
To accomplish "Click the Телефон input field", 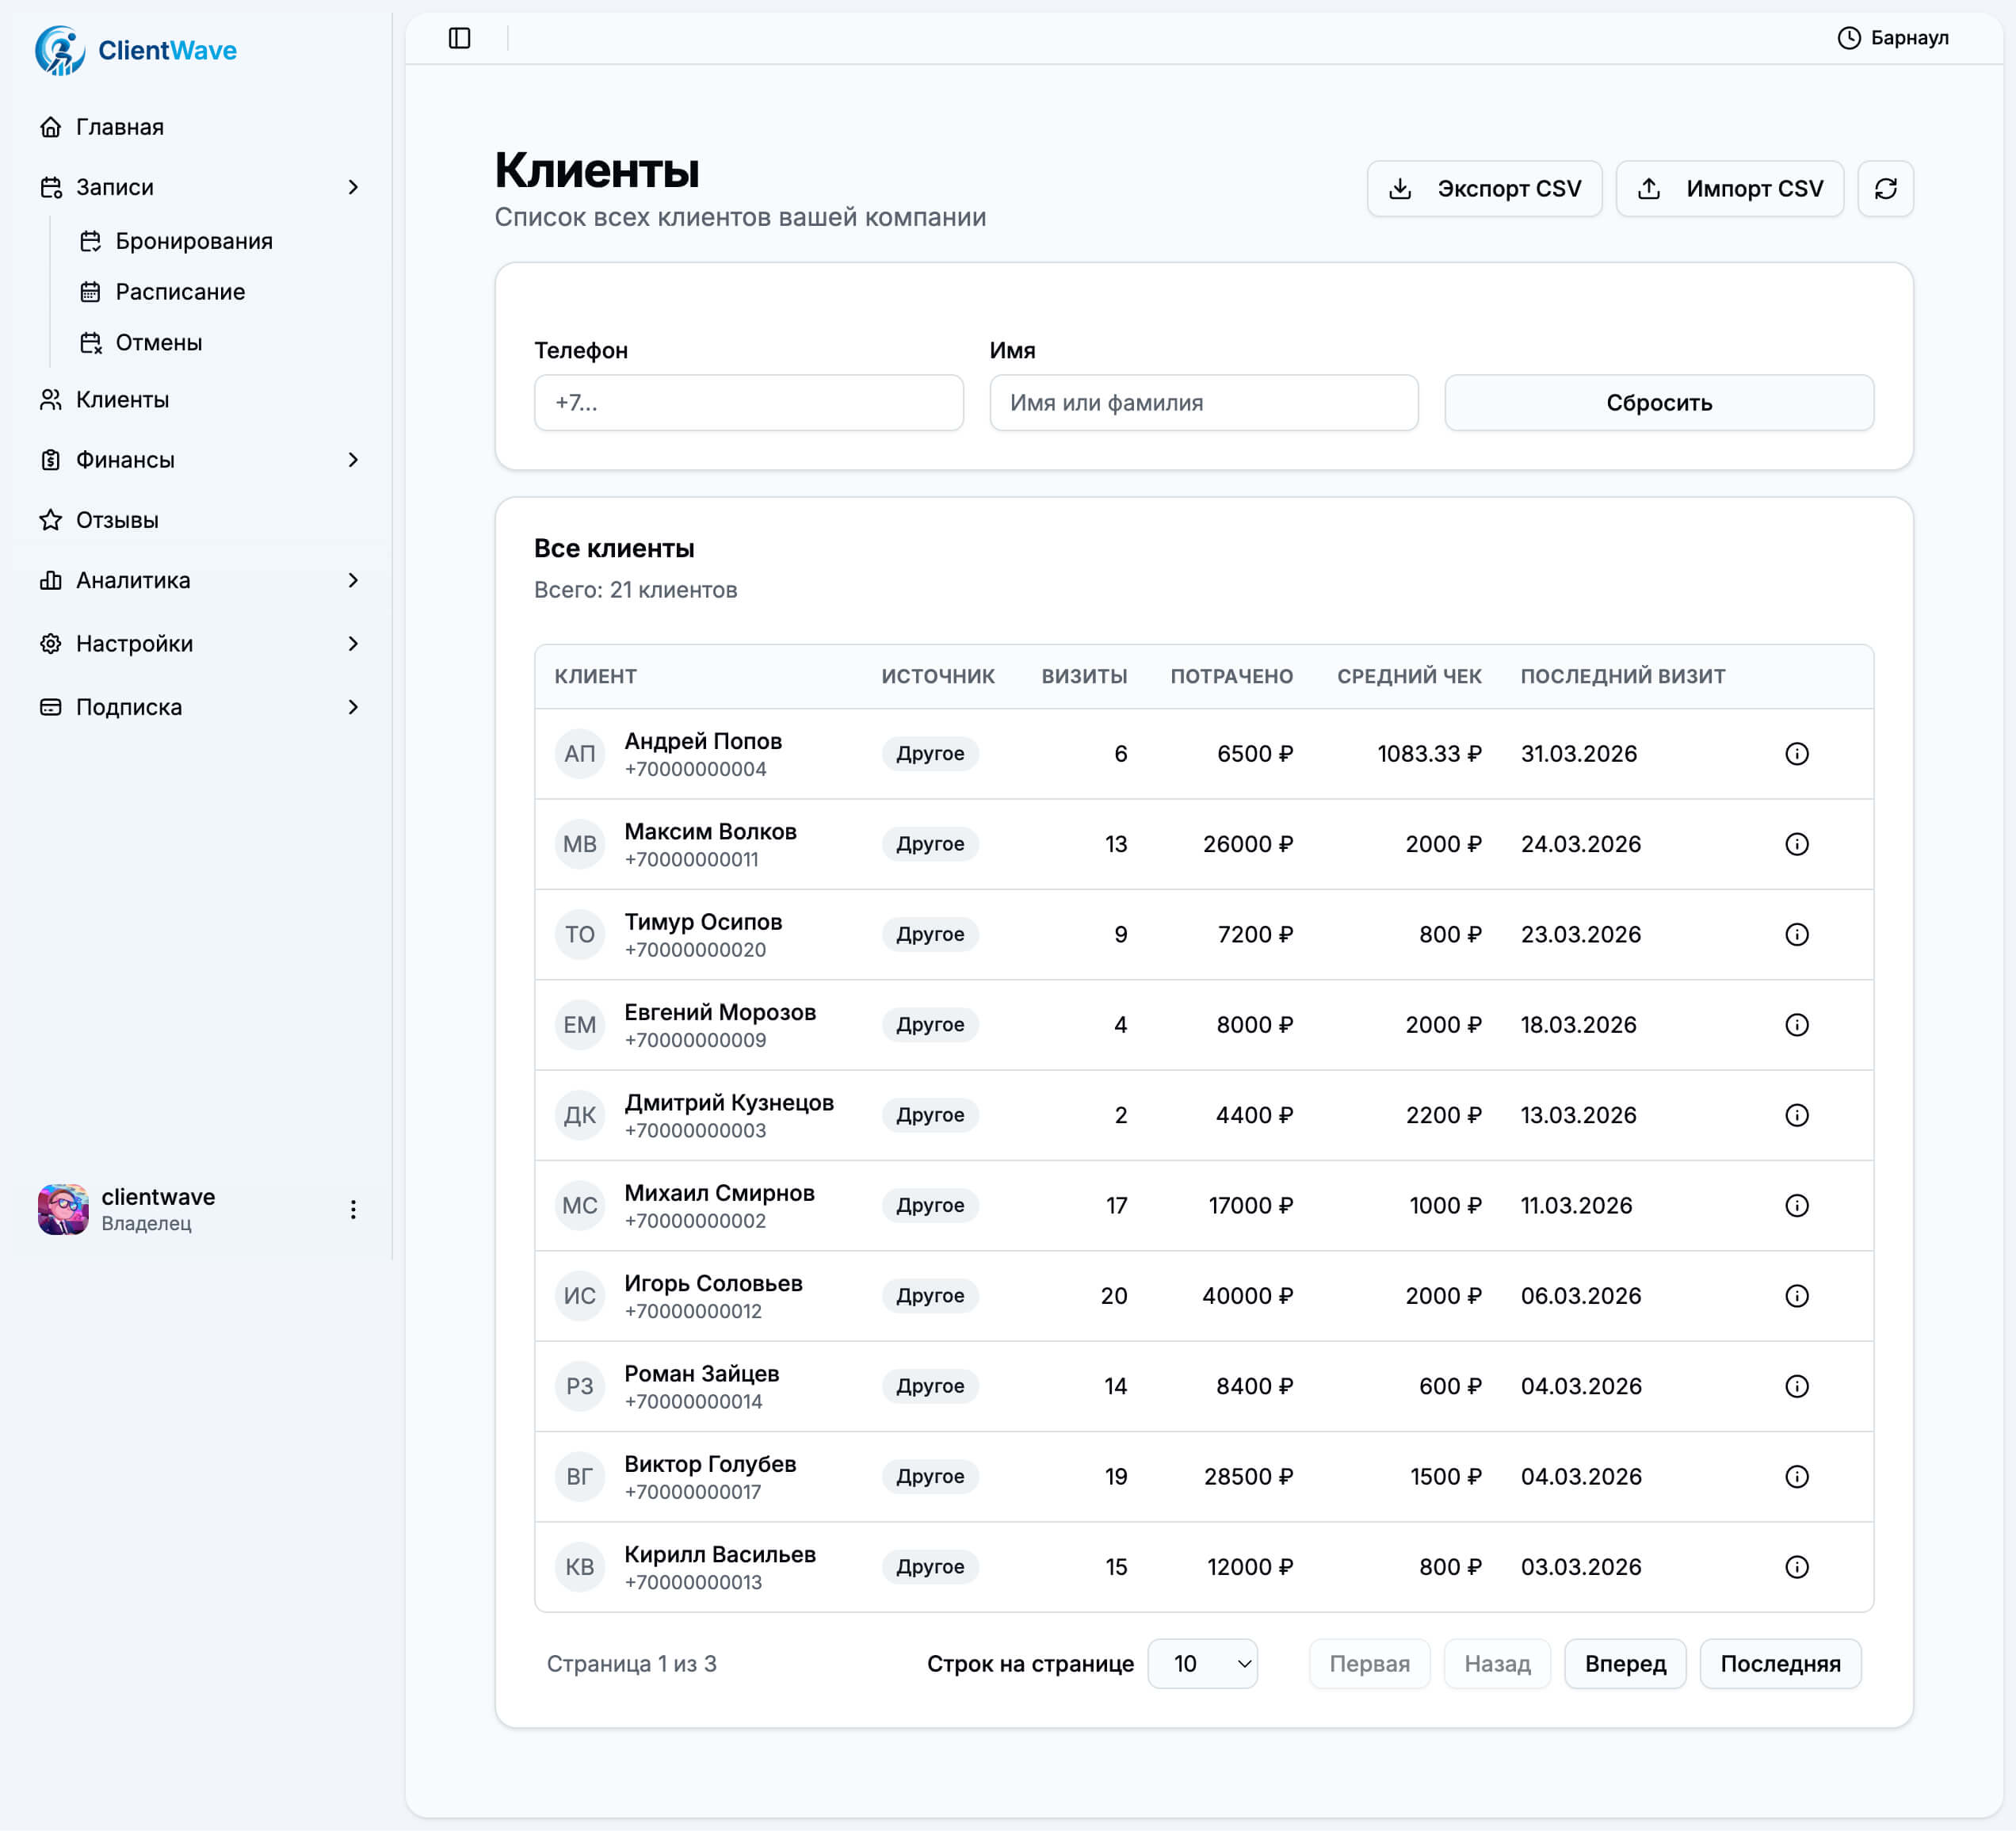I will pyautogui.click(x=748, y=403).
